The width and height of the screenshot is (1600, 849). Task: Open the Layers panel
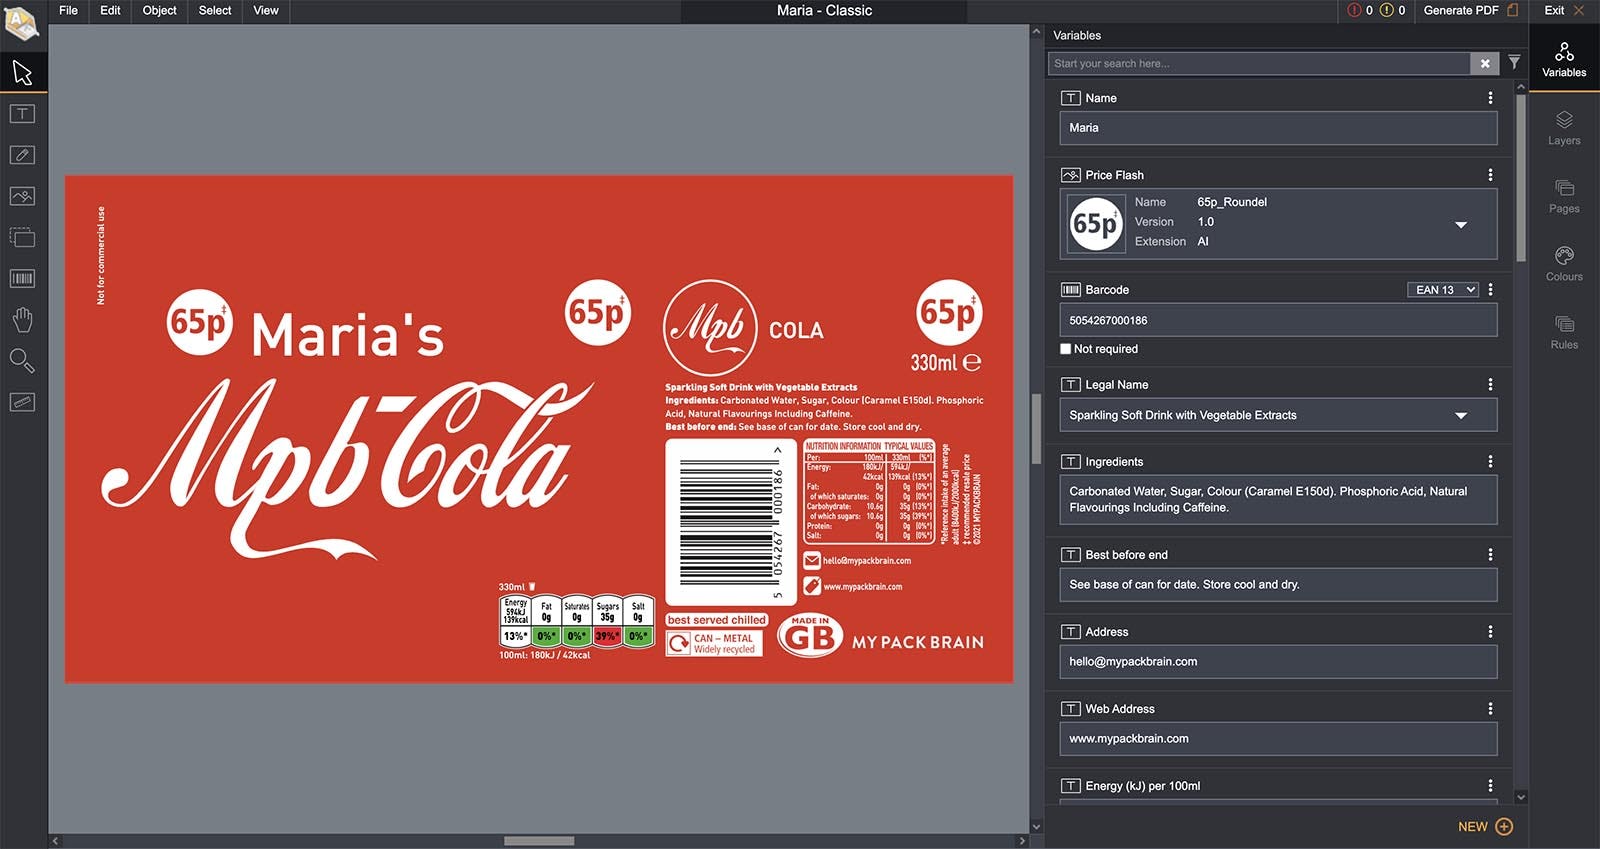pyautogui.click(x=1564, y=128)
